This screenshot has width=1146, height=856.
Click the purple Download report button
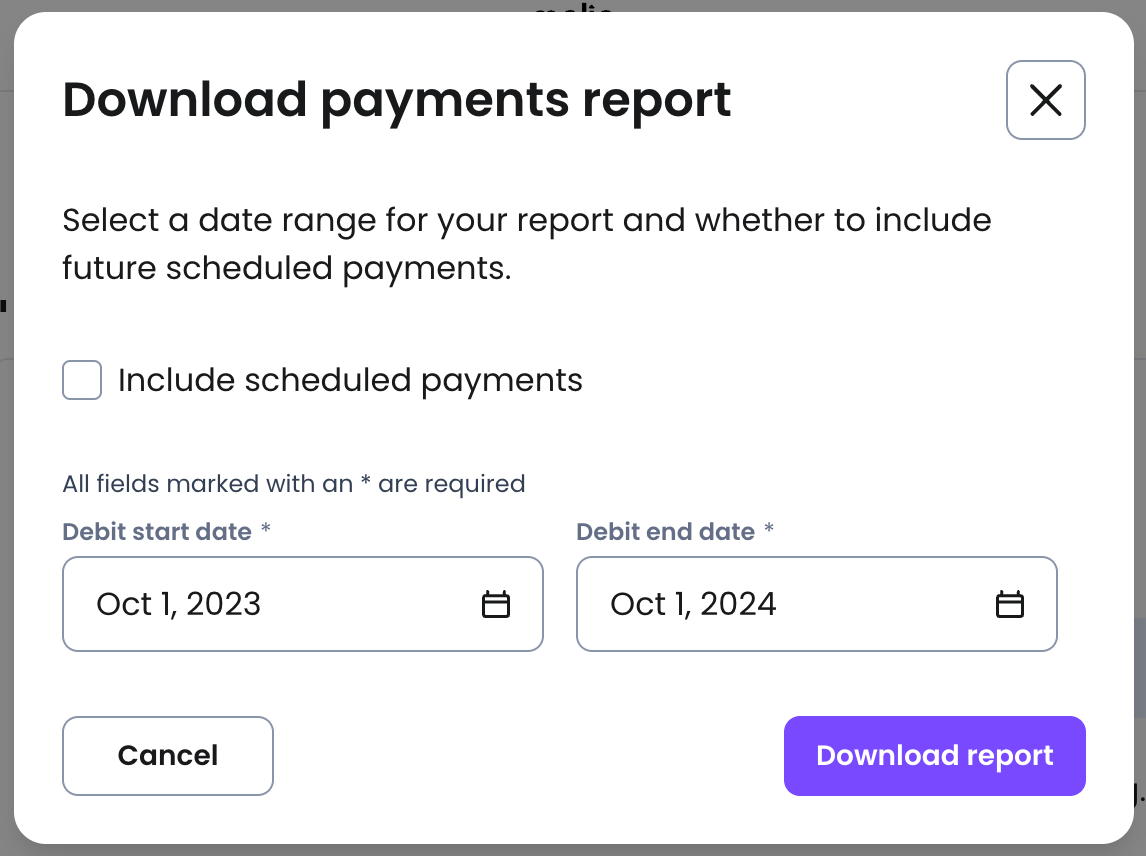coord(934,756)
